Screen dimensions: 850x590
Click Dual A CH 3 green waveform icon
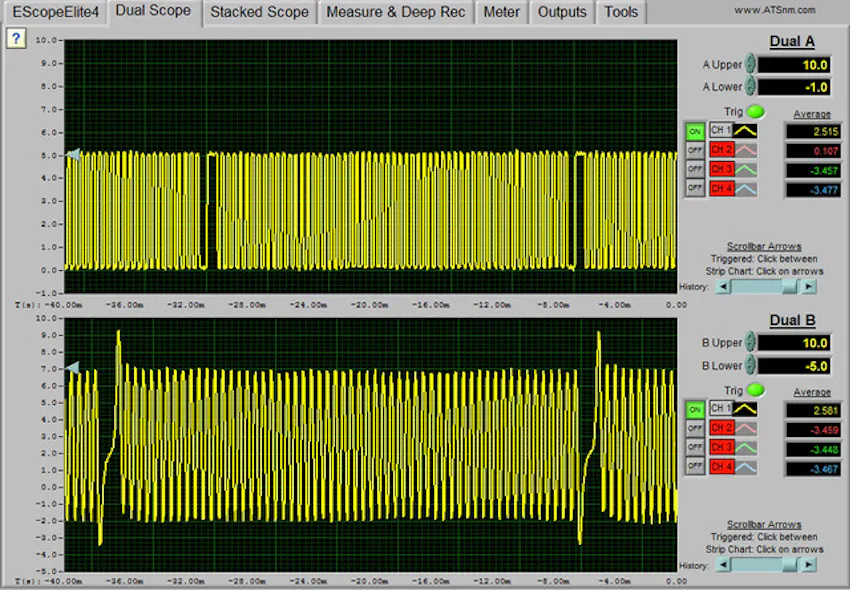[x=745, y=169]
